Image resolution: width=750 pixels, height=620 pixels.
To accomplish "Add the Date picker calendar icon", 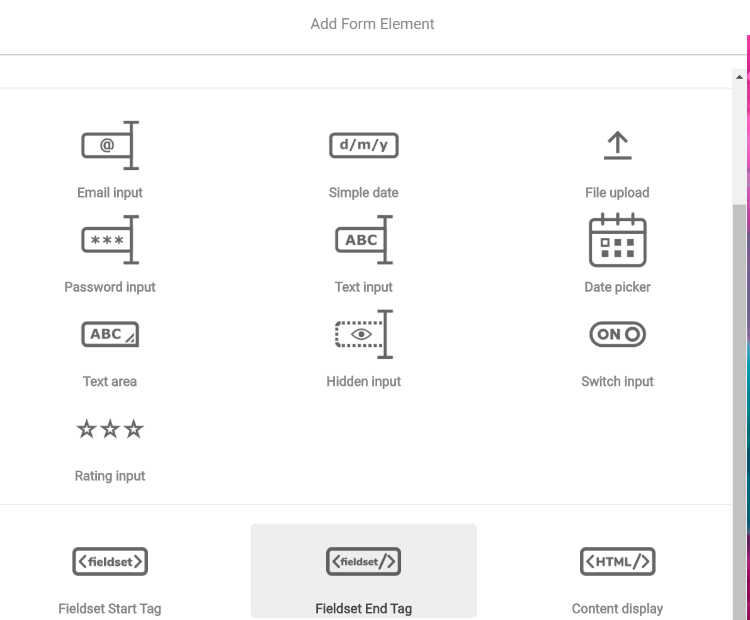I will (618, 240).
